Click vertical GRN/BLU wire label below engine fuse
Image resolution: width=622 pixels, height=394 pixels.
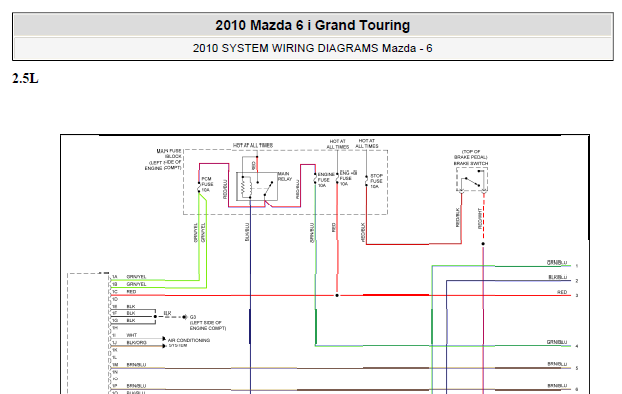point(312,233)
